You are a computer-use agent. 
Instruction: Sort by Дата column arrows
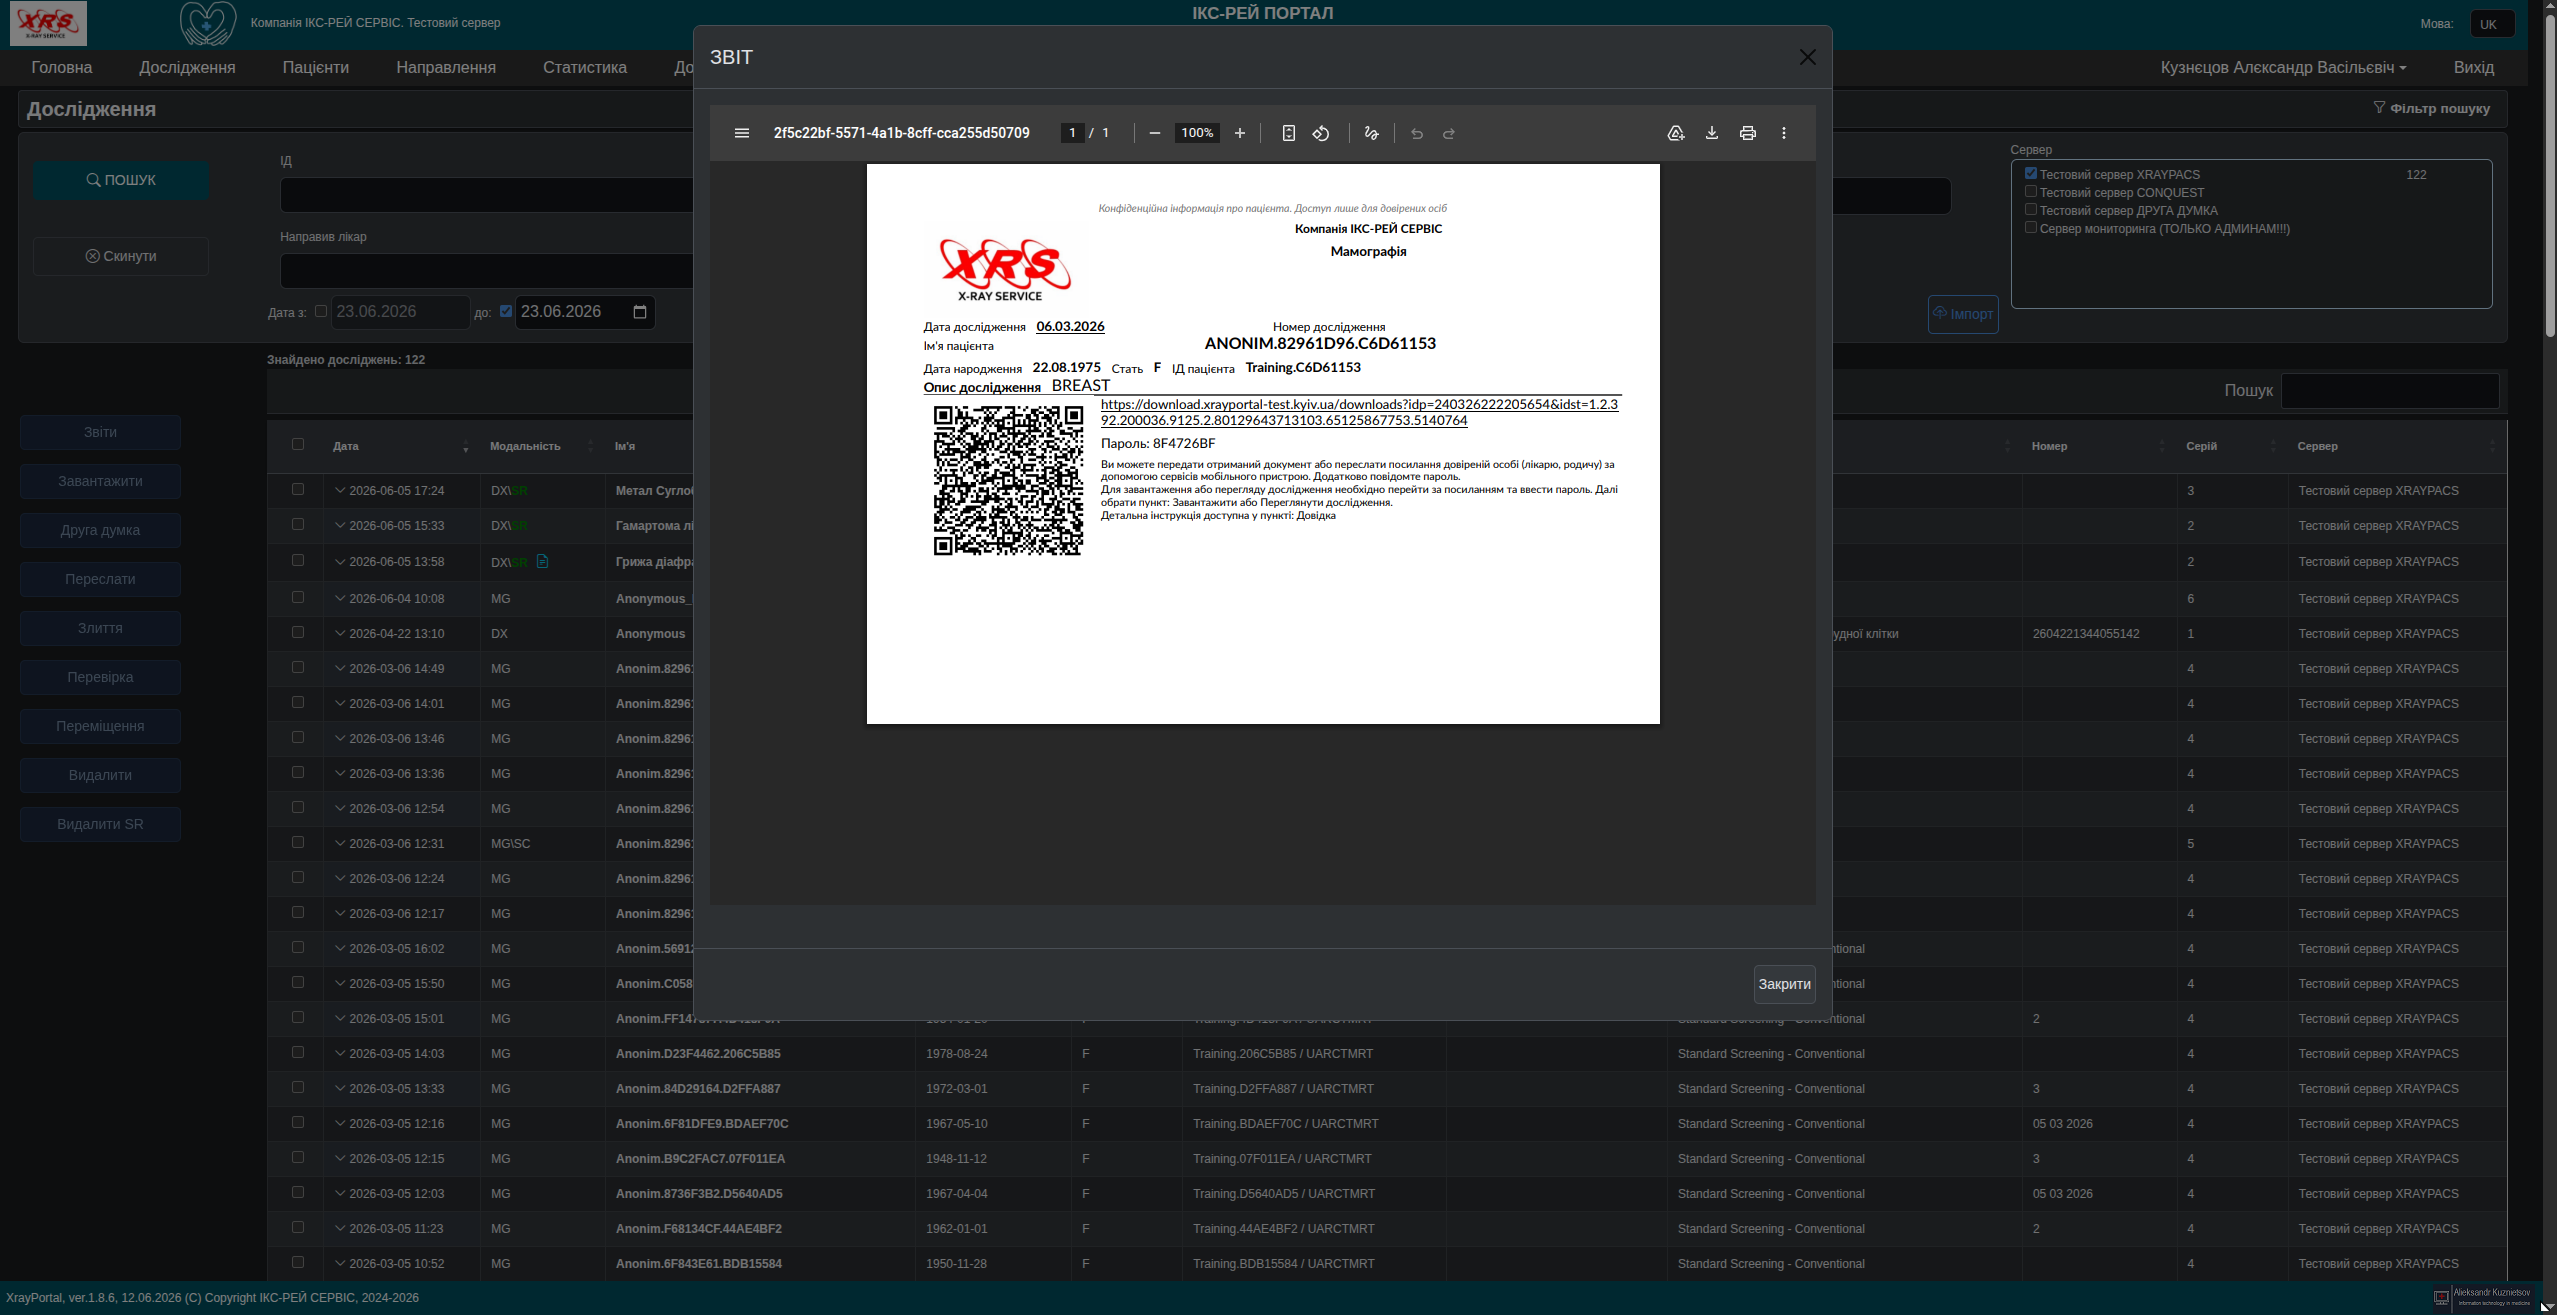coord(466,446)
